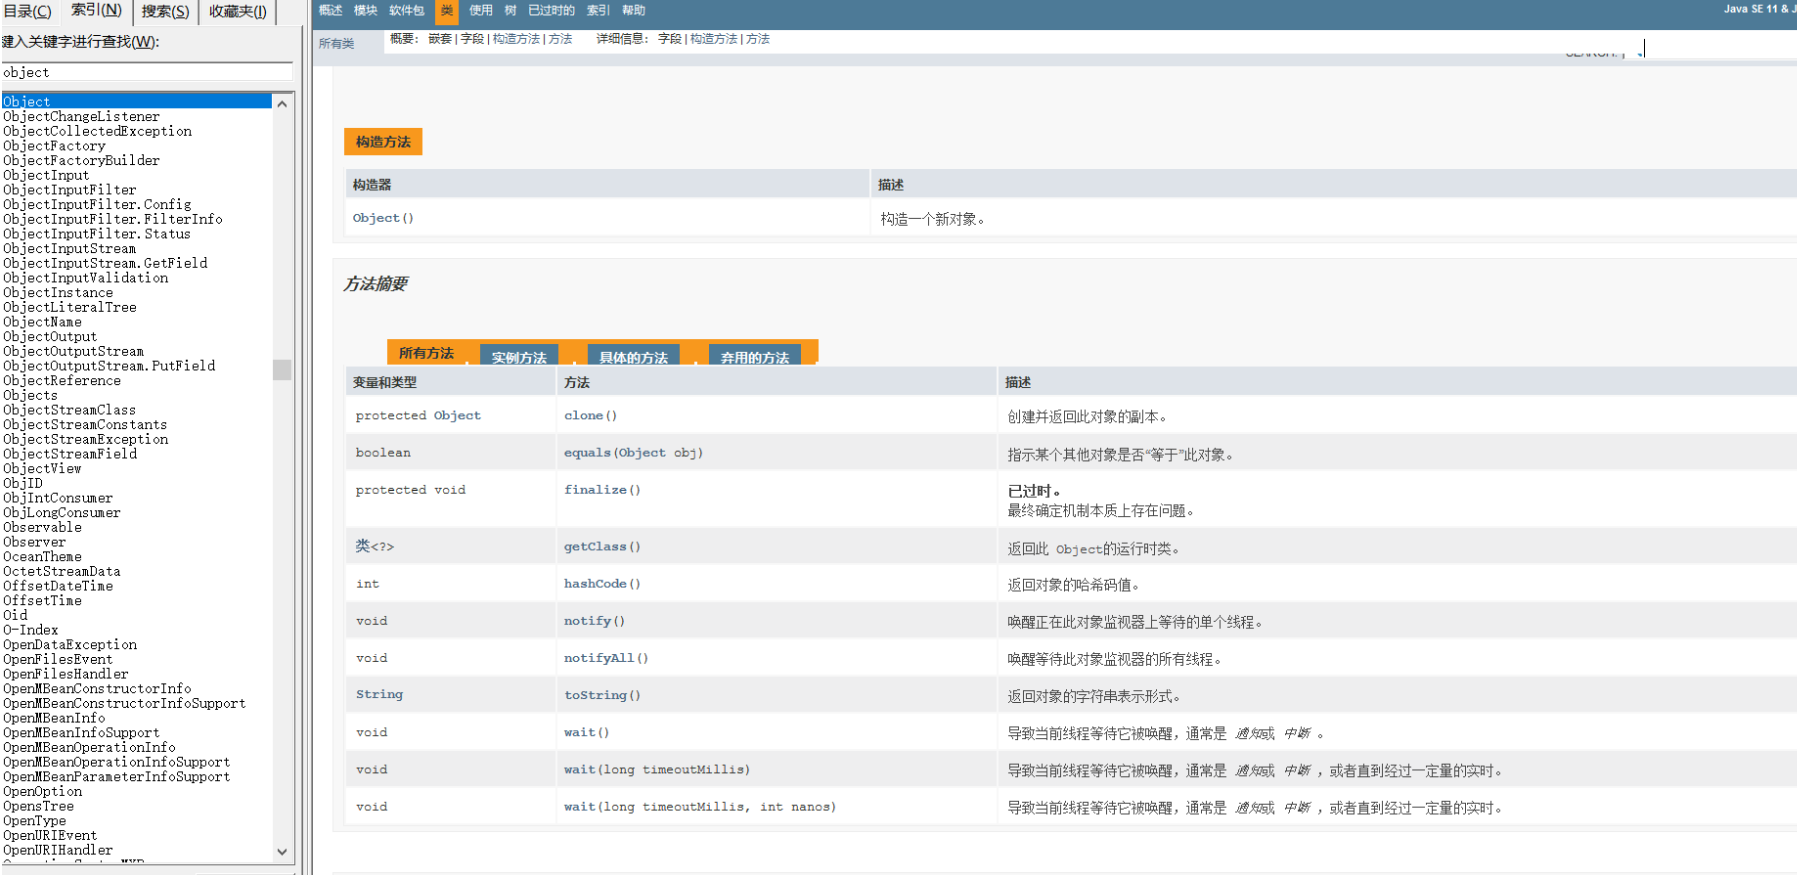Viewport: 1797px width, 875px height.
Task: Select Objects entry in index list
Action: pos(30,395)
